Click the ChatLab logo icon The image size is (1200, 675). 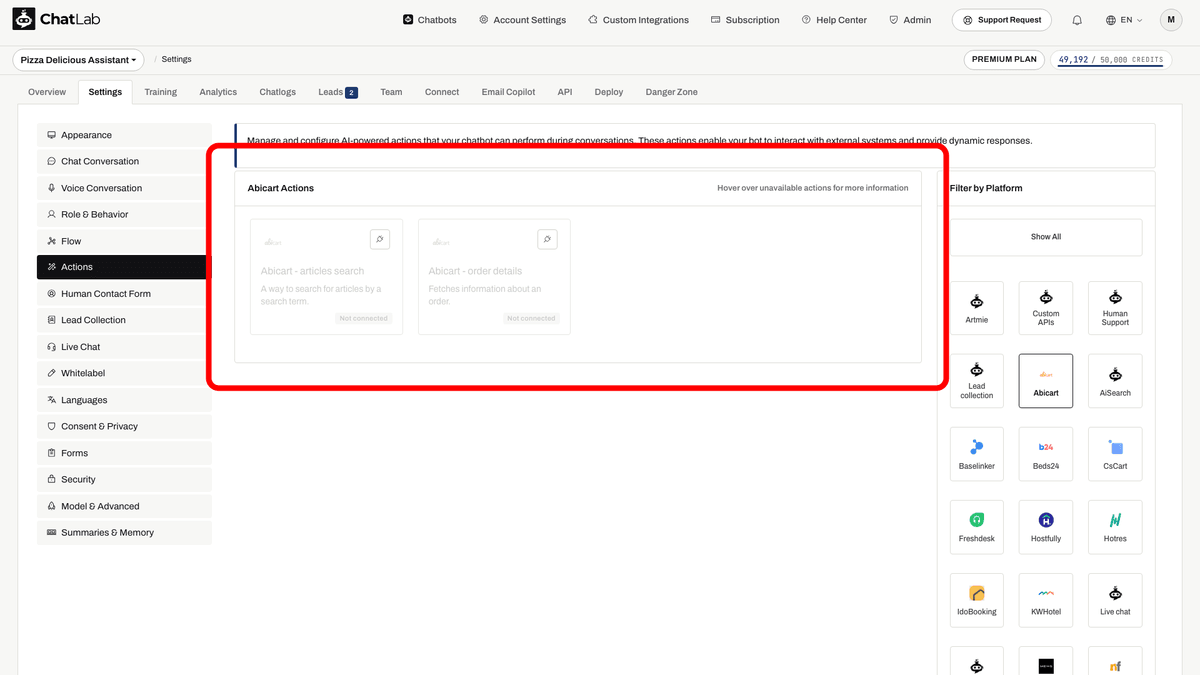pos(24,19)
